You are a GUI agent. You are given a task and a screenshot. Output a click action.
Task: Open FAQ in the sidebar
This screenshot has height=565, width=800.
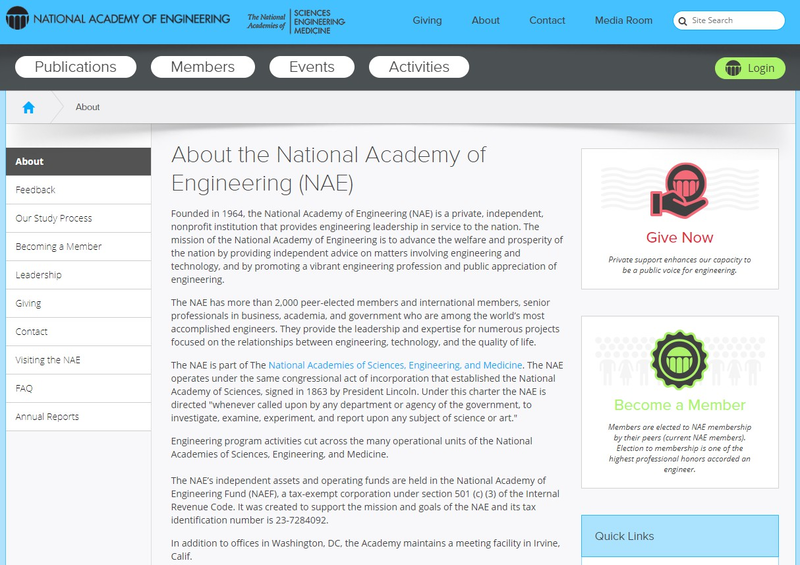[79, 388]
